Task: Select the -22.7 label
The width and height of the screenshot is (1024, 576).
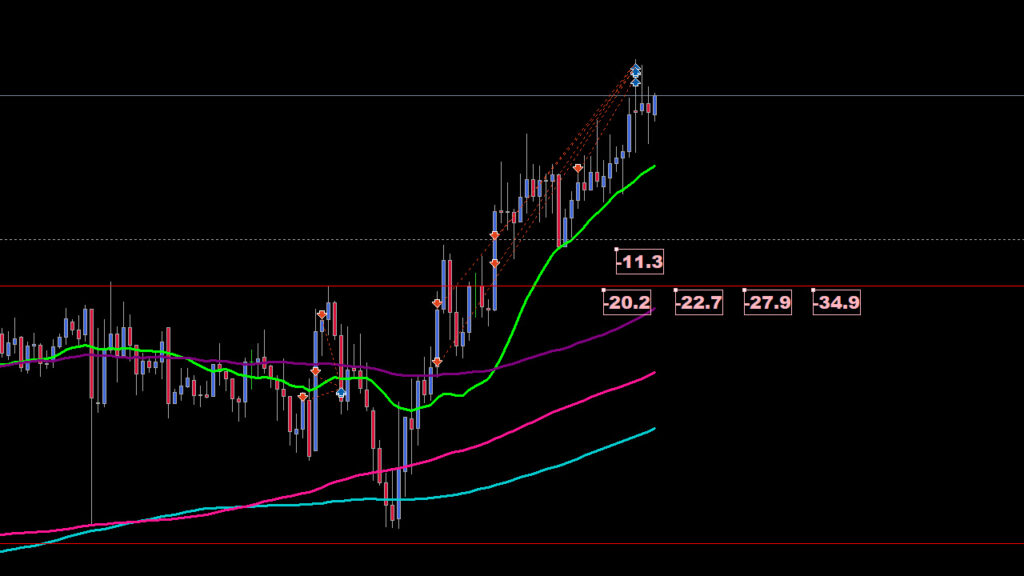Action: (699, 302)
